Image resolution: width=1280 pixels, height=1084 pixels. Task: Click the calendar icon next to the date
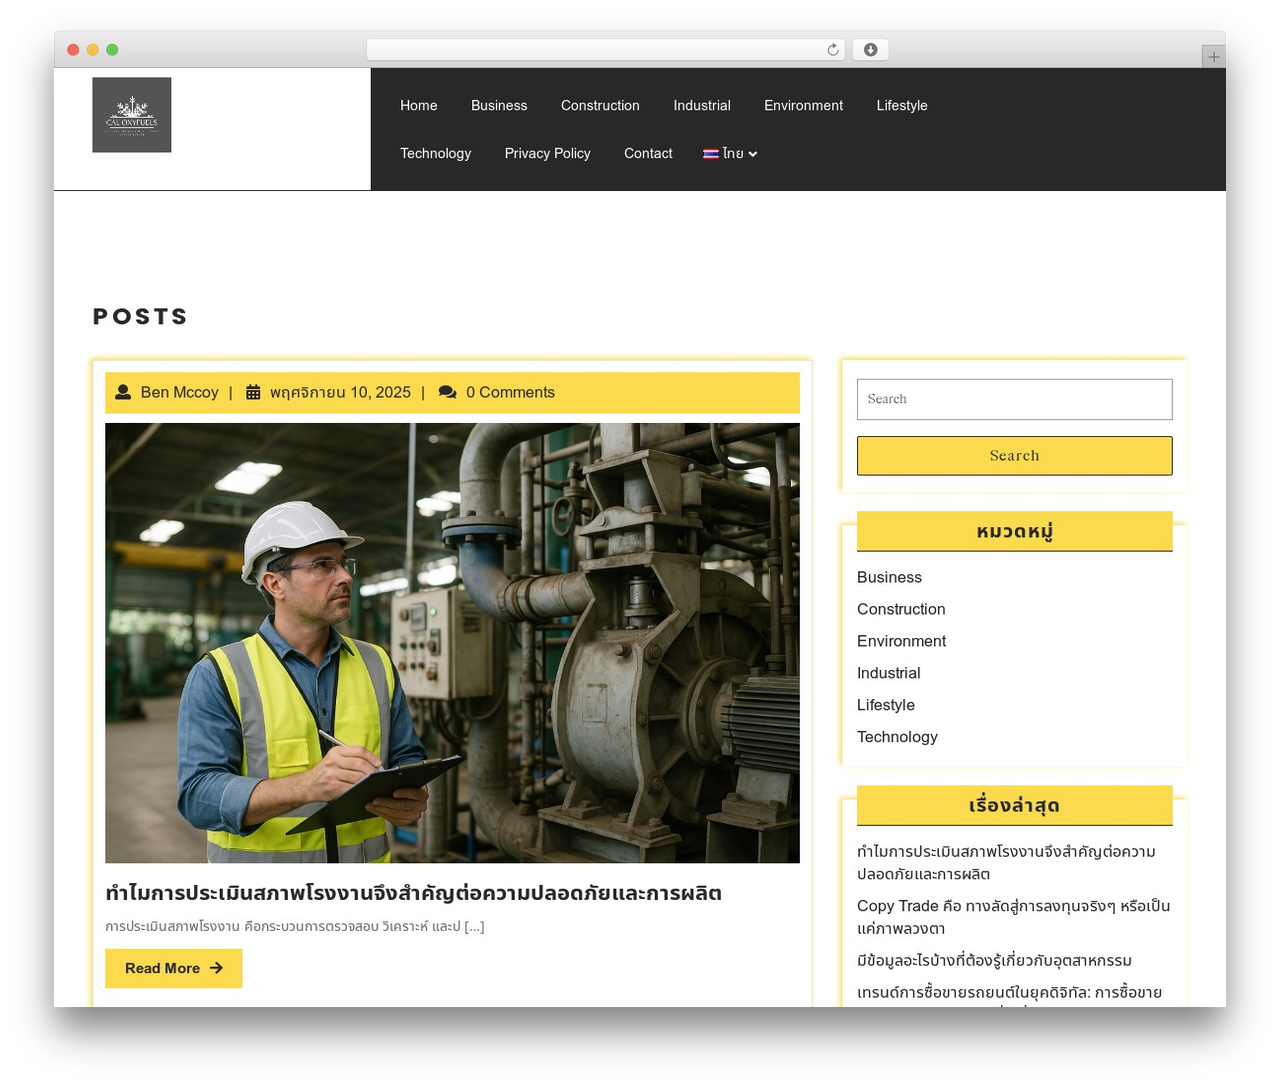(254, 392)
